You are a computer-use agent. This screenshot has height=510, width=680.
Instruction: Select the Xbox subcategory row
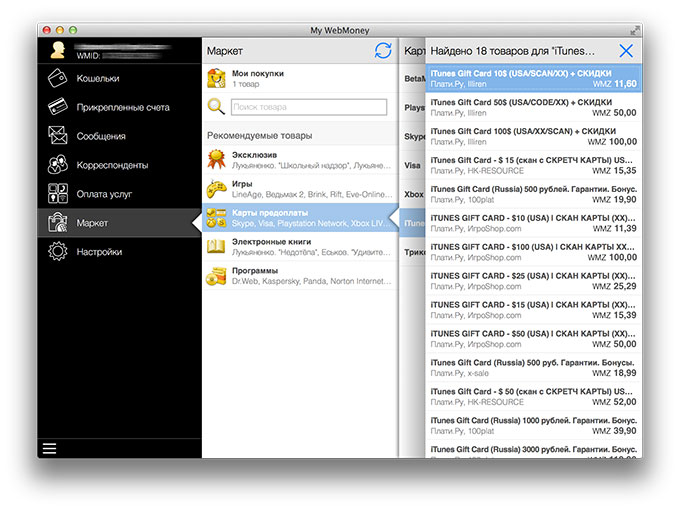tap(412, 194)
